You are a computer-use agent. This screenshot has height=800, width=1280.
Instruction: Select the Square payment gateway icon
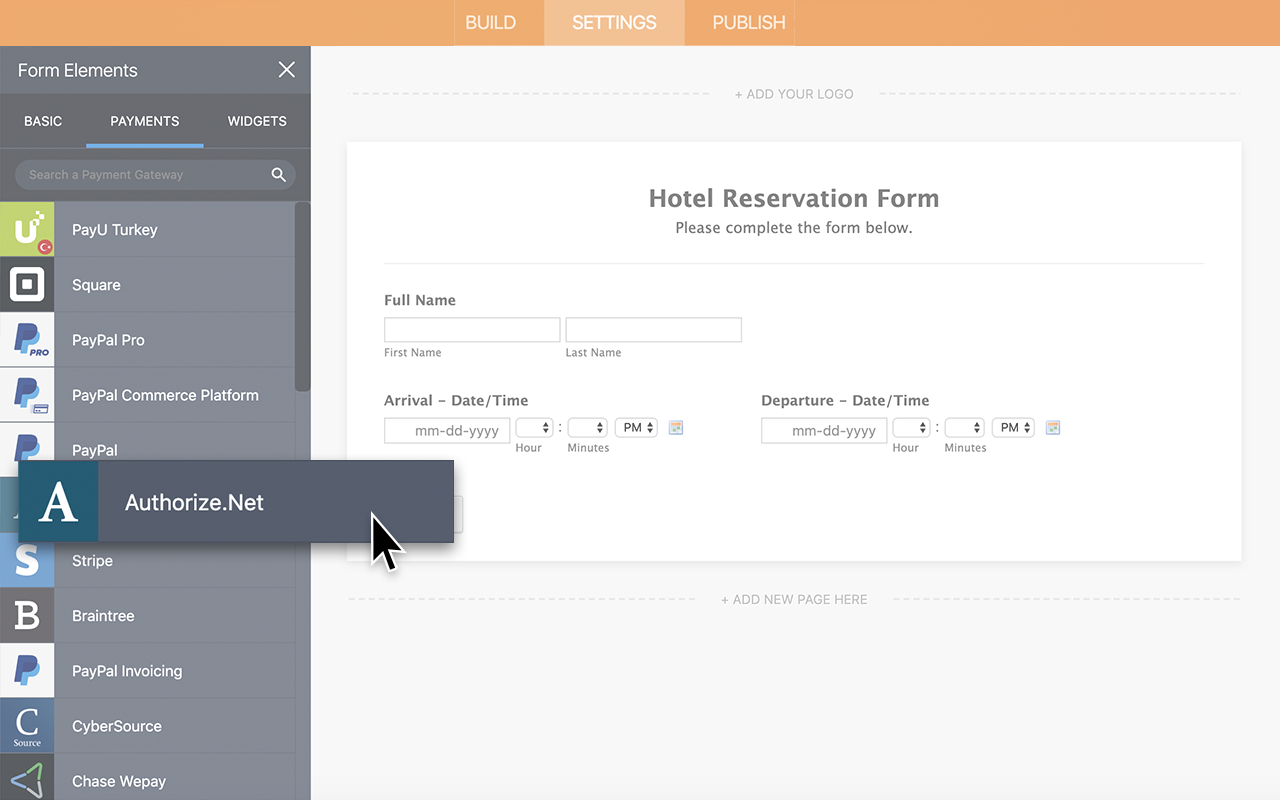coord(27,284)
